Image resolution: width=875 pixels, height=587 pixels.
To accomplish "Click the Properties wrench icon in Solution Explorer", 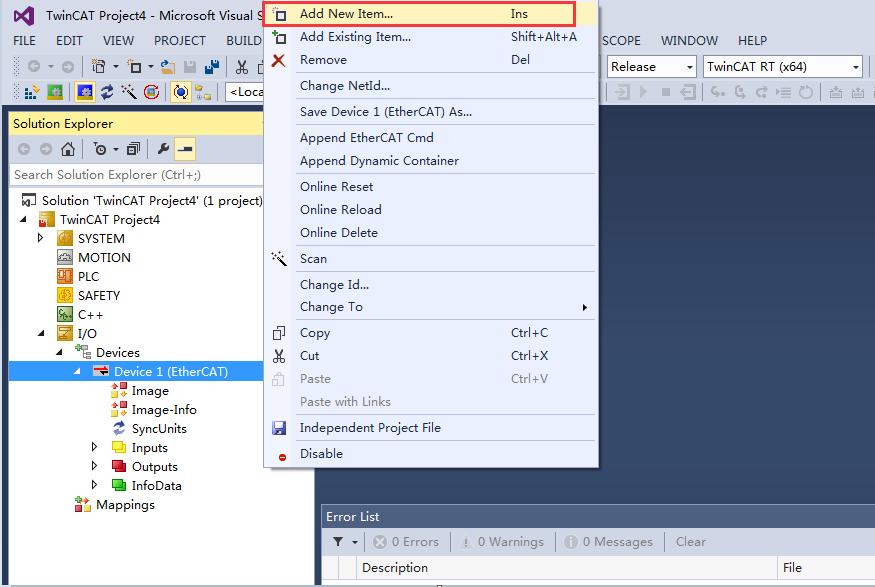I will coord(163,149).
